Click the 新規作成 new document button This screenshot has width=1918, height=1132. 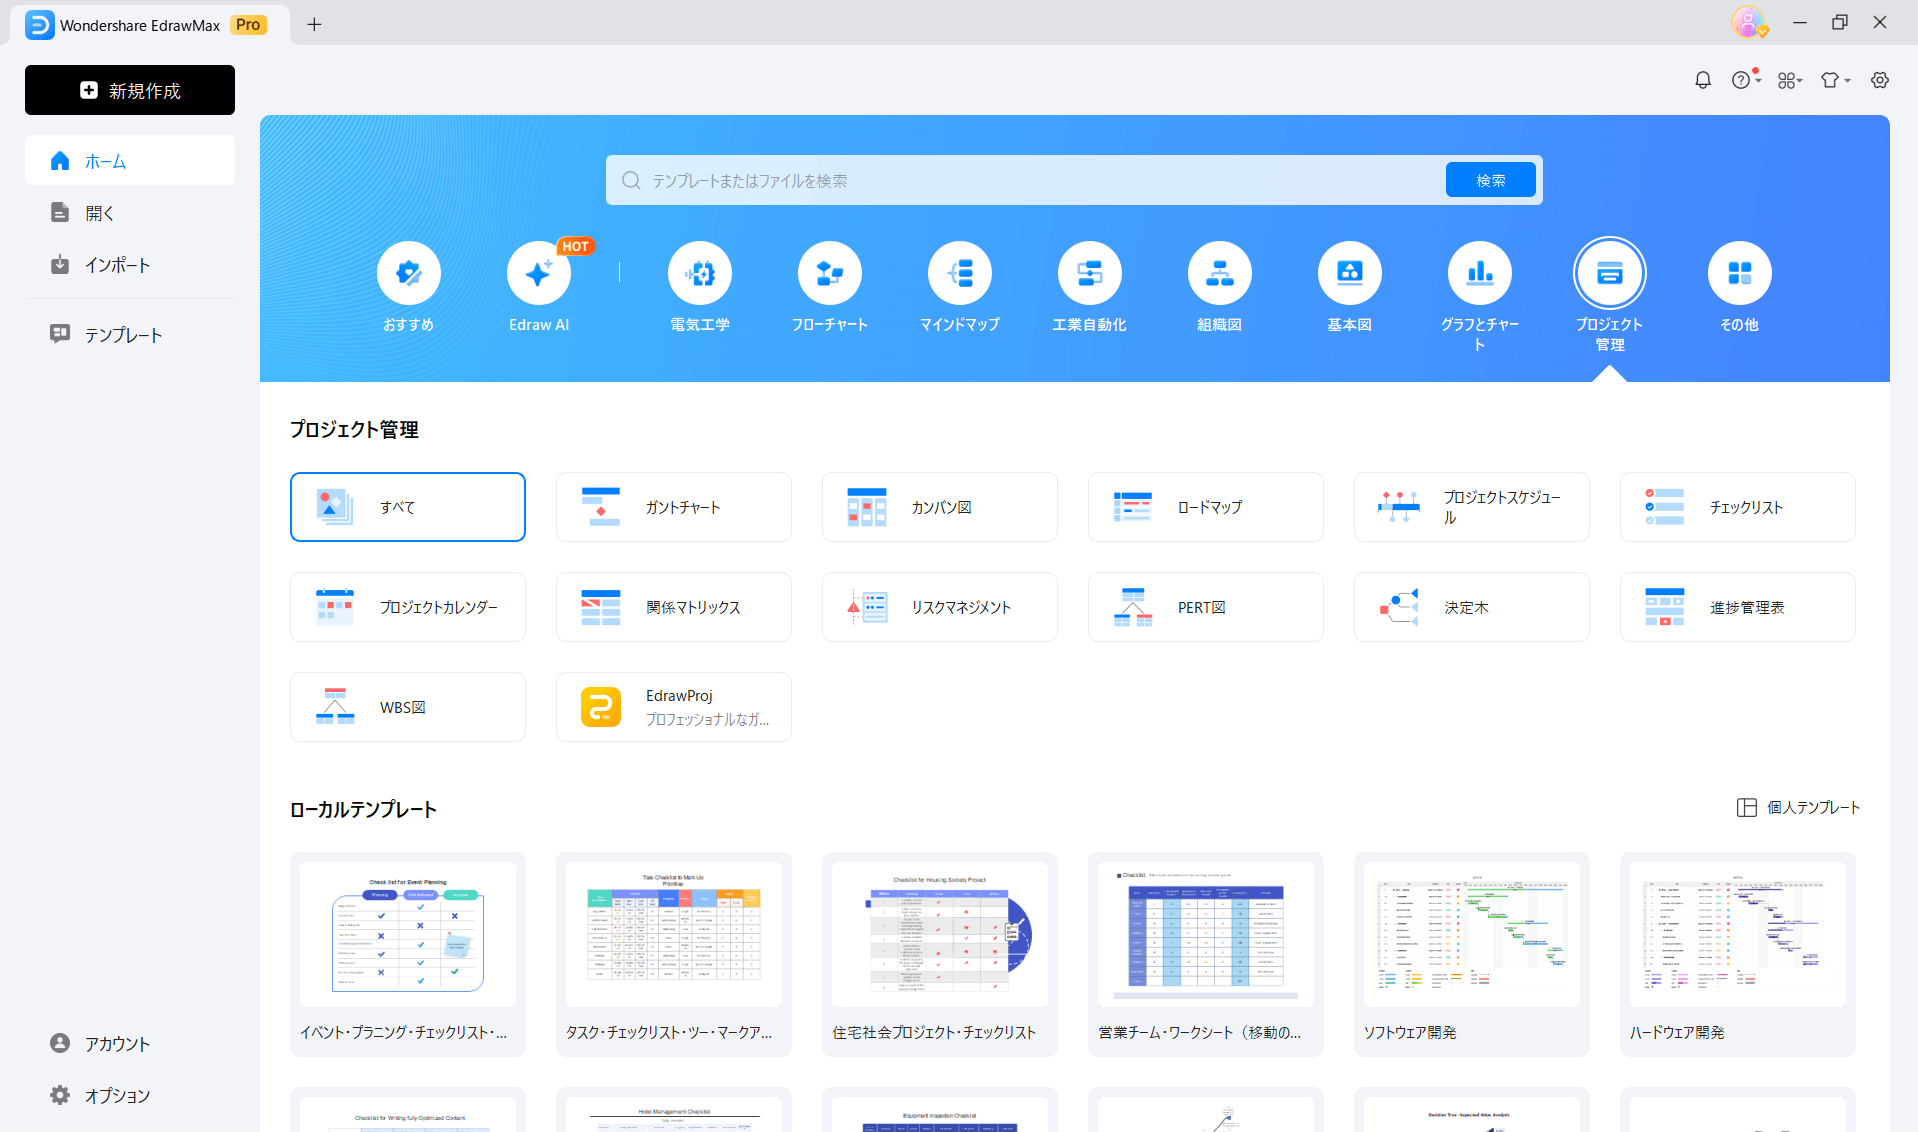(130, 90)
